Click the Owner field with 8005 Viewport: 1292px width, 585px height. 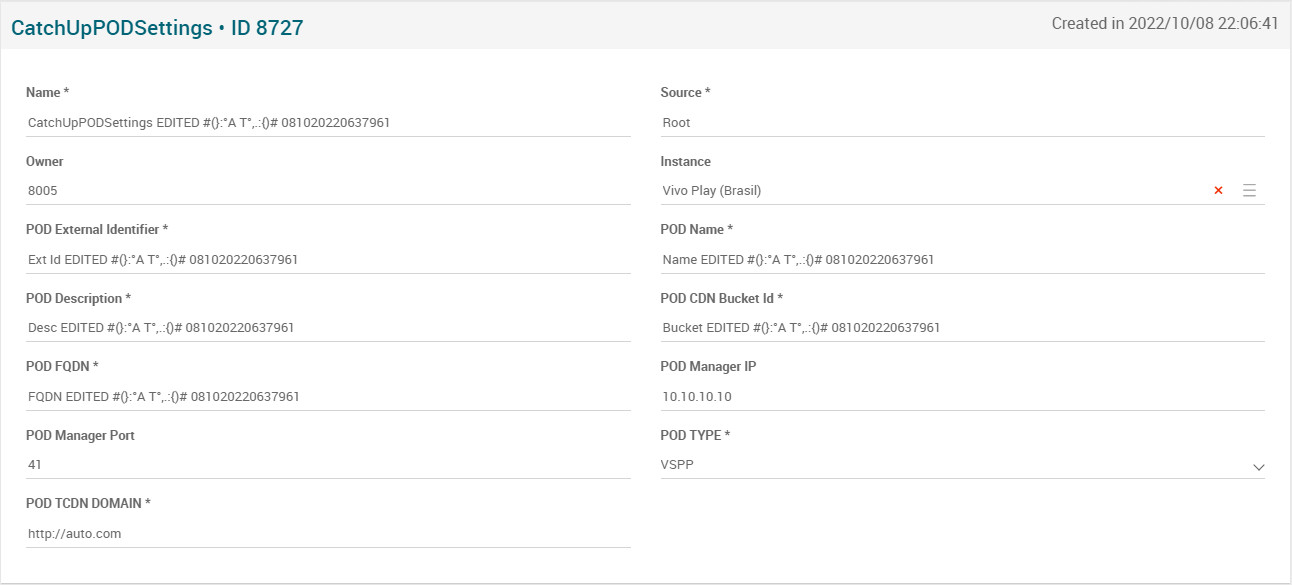tap(328, 191)
